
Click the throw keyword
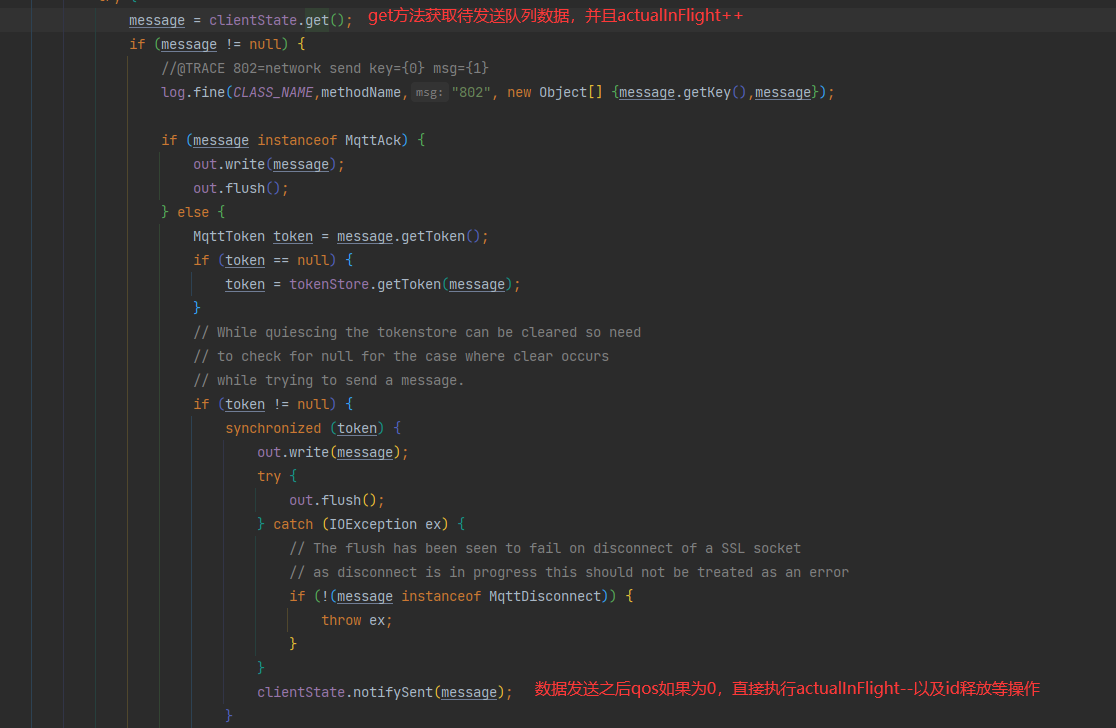341,621
